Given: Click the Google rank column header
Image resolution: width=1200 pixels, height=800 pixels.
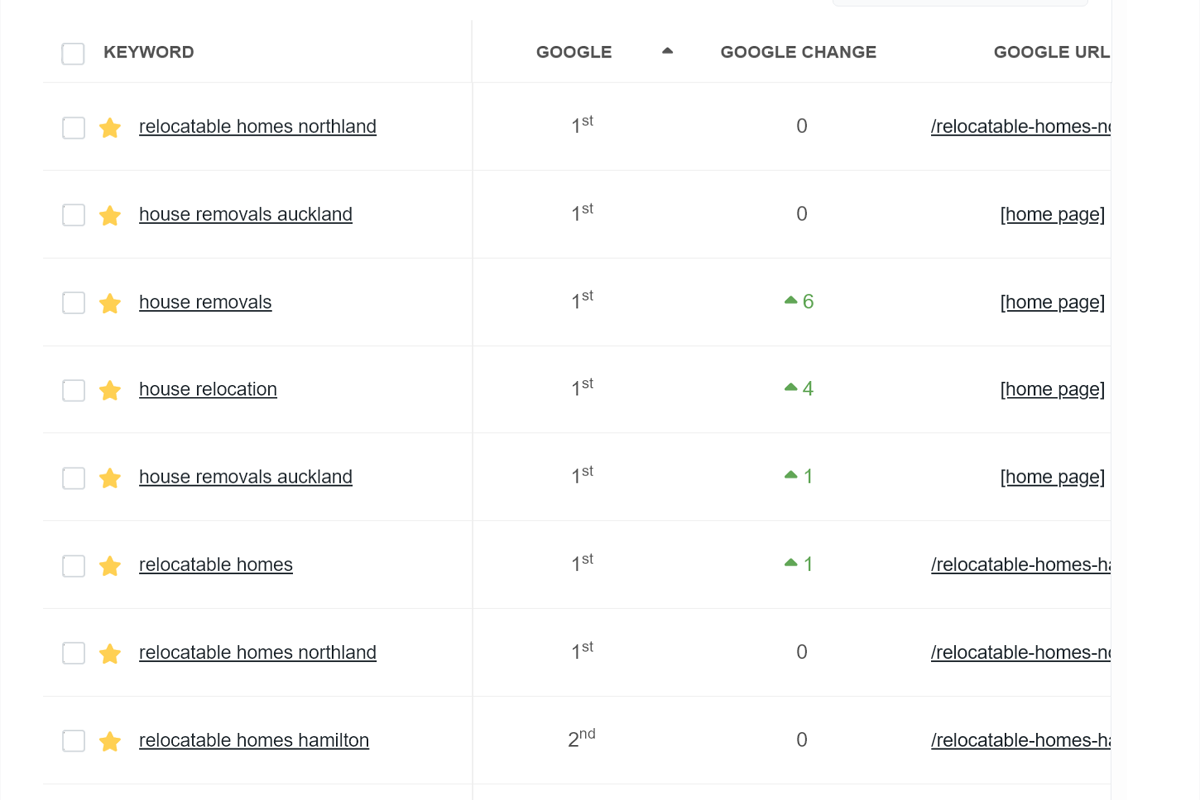Looking at the screenshot, I should click(x=573, y=52).
